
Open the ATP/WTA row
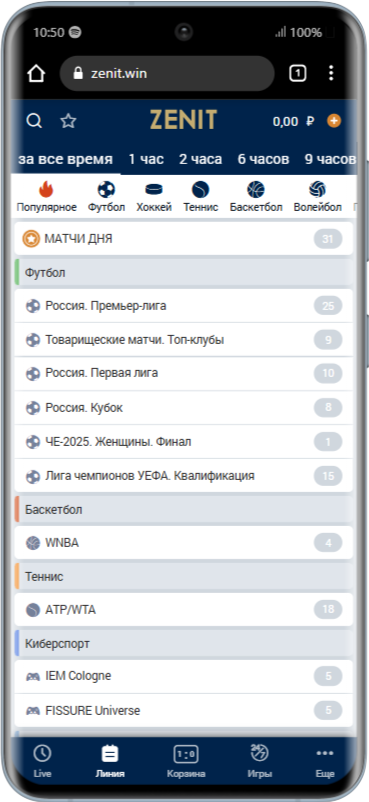tap(184, 610)
